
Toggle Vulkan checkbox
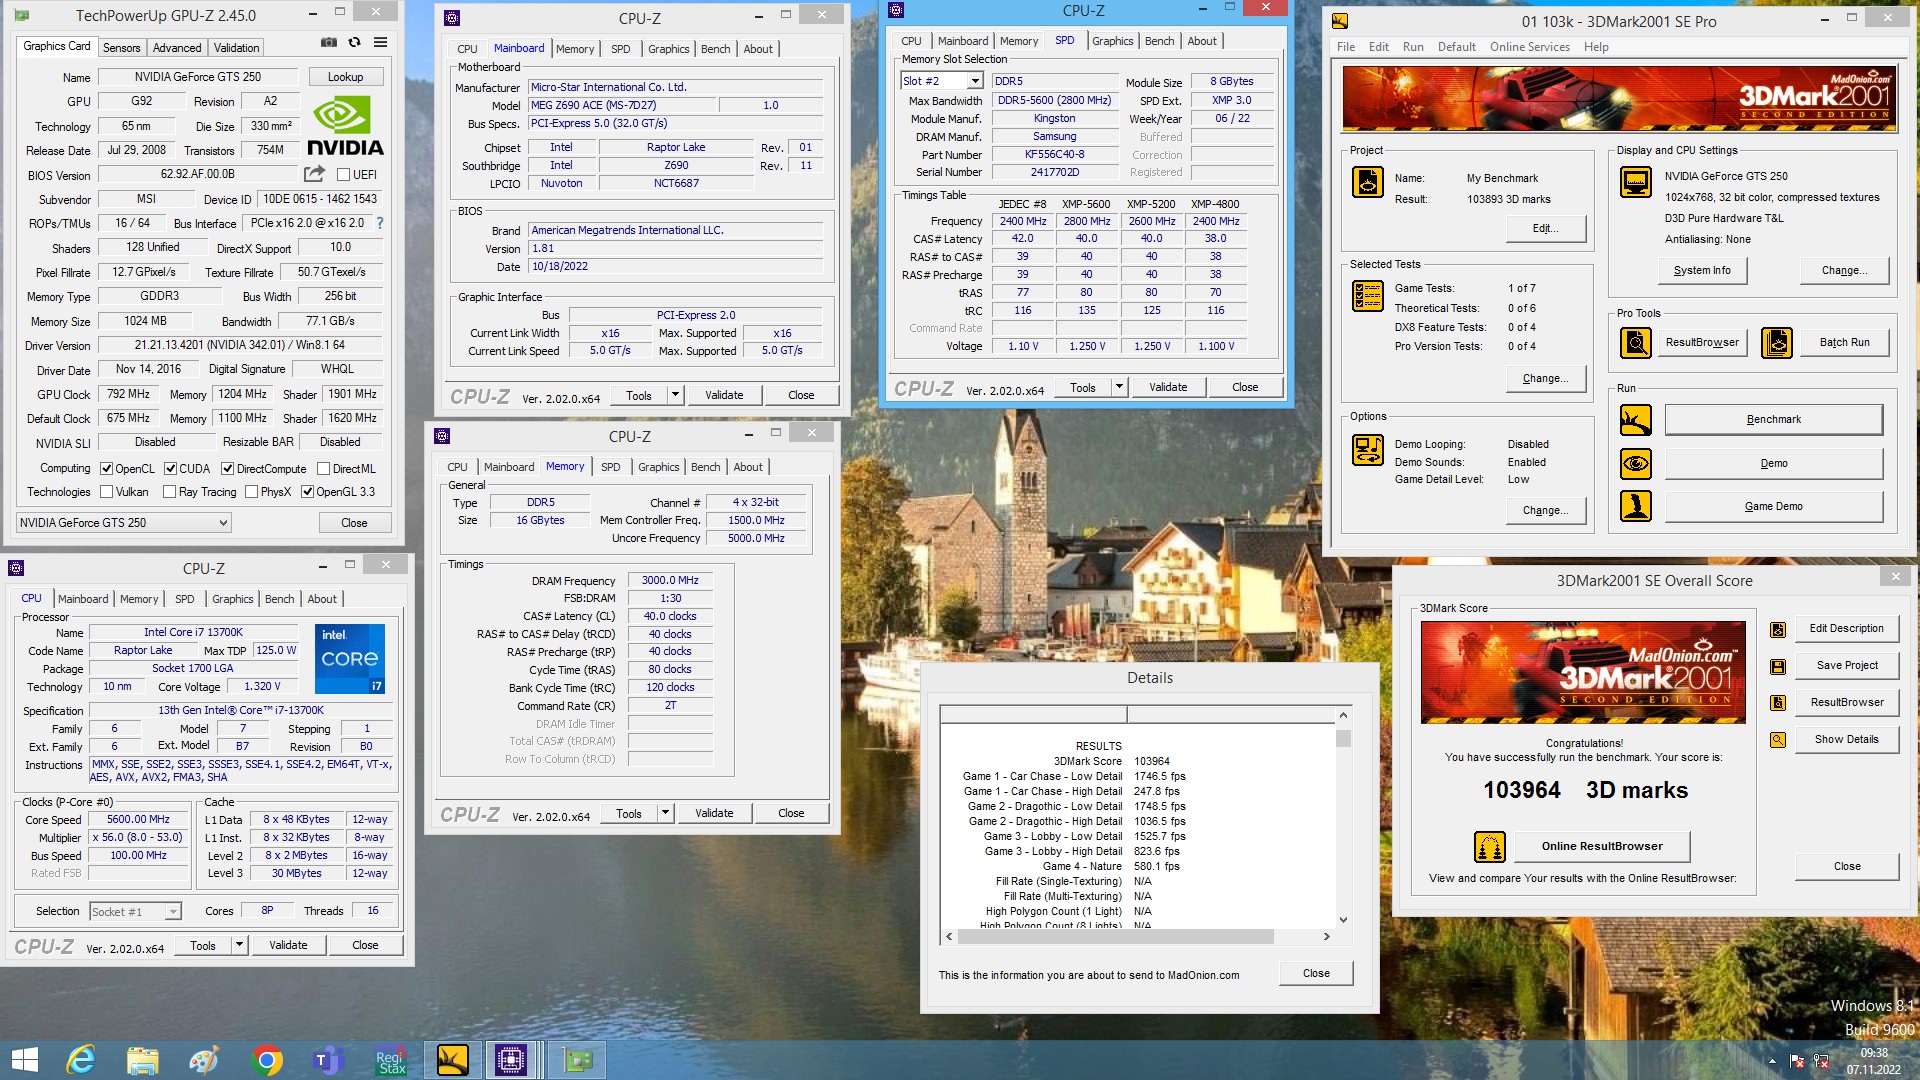click(106, 491)
